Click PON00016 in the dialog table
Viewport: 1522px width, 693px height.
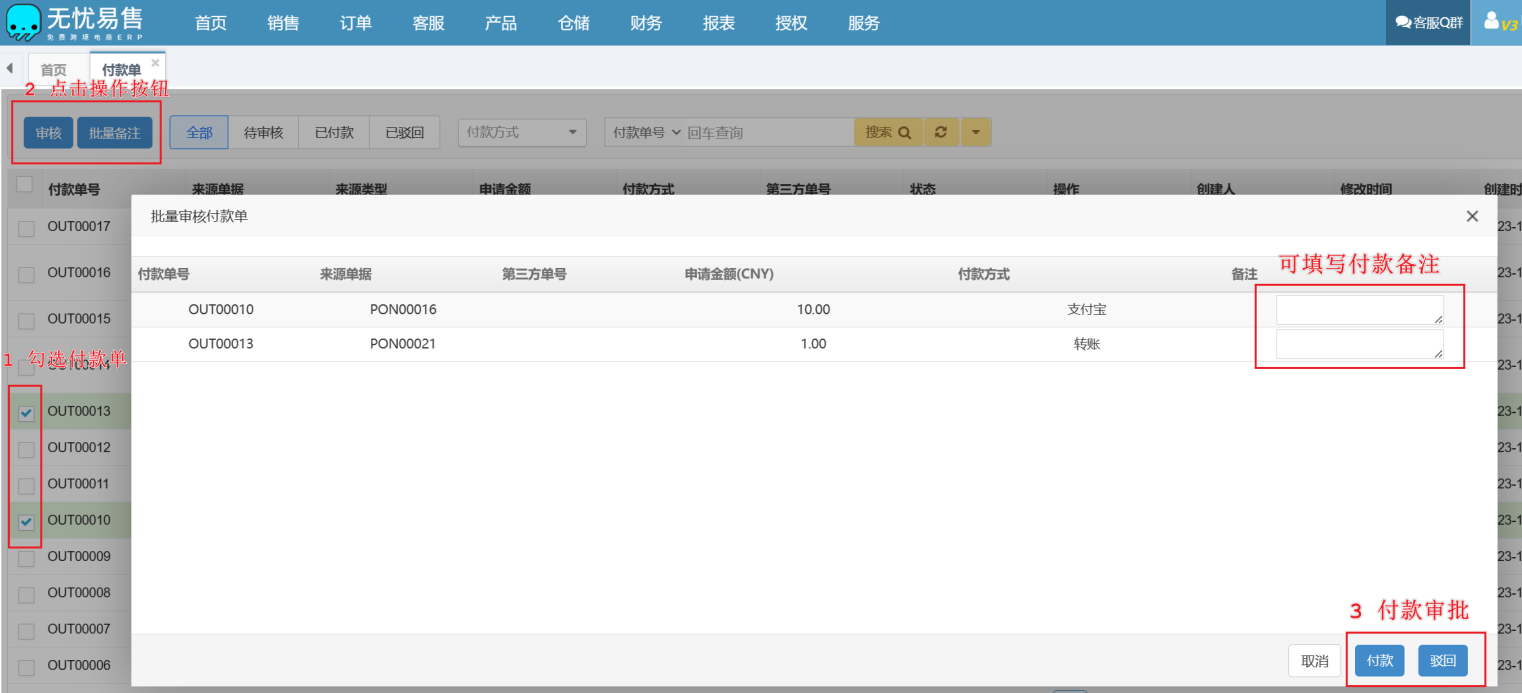pos(403,310)
